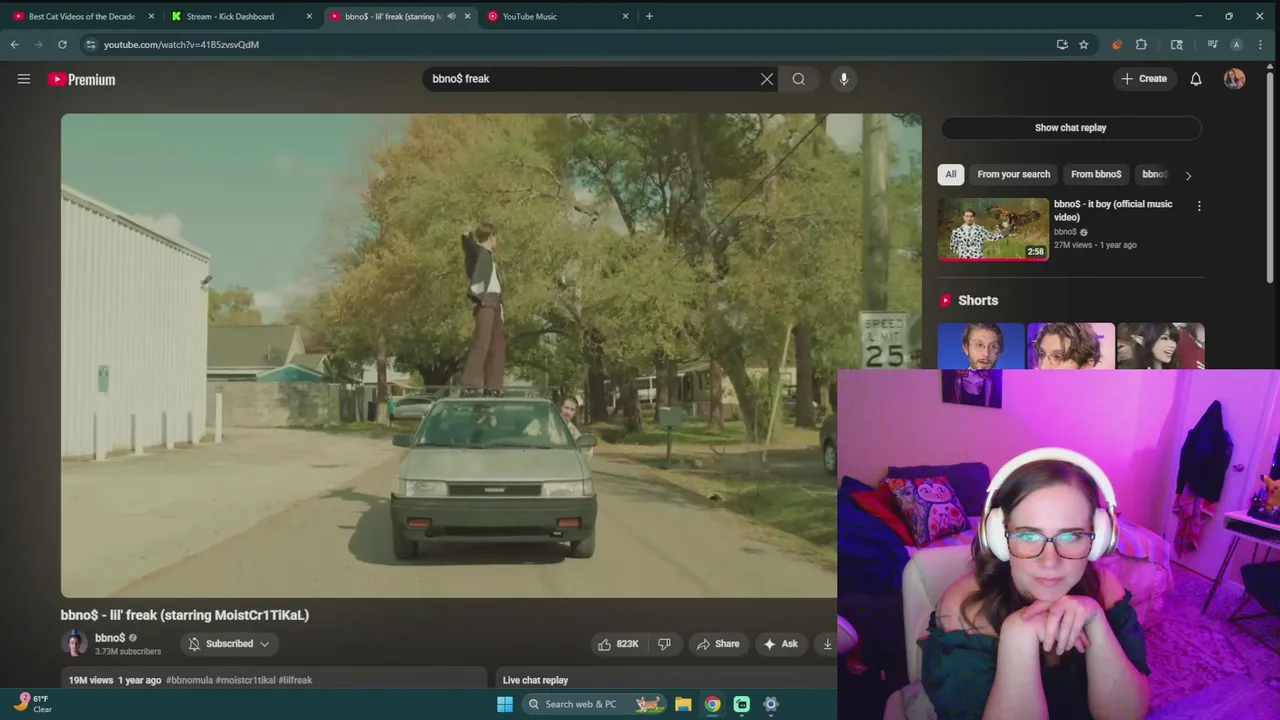
Task: Open the Chrome extensions puzzle icon
Action: pyautogui.click(x=1141, y=44)
